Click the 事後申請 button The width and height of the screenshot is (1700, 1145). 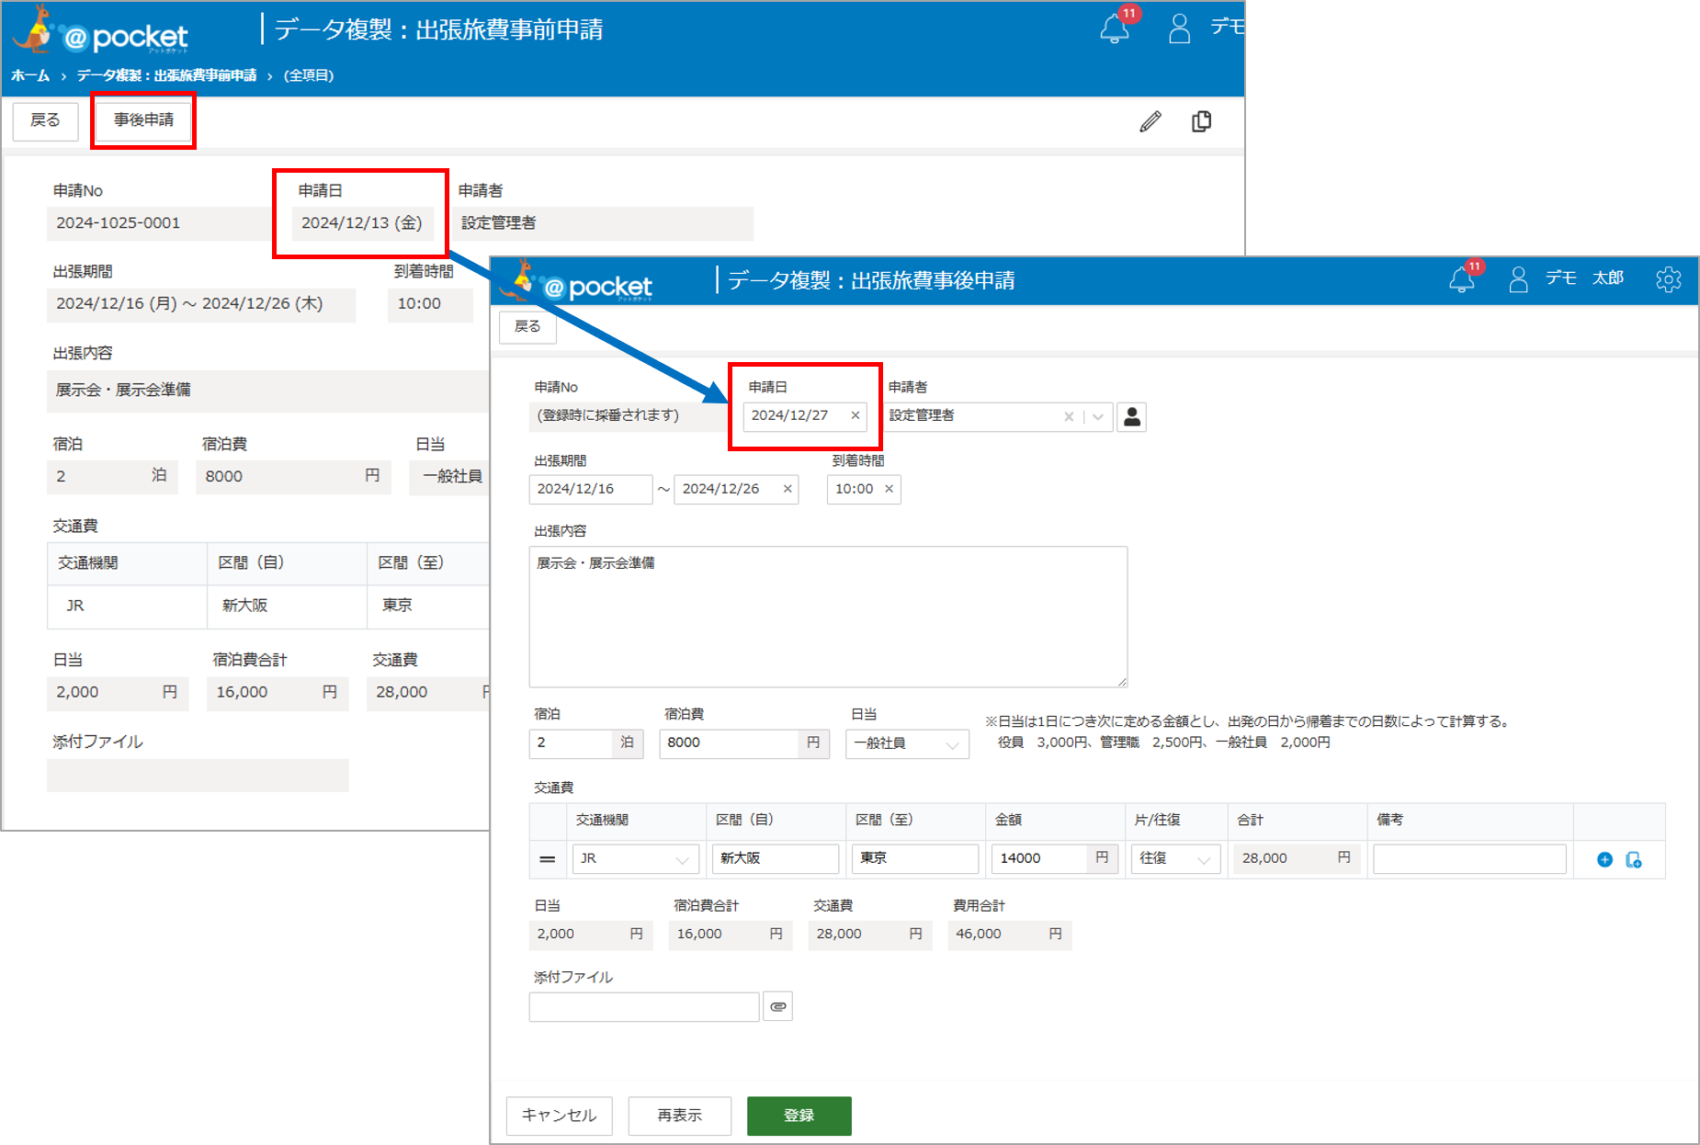click(x=143, y=121)
